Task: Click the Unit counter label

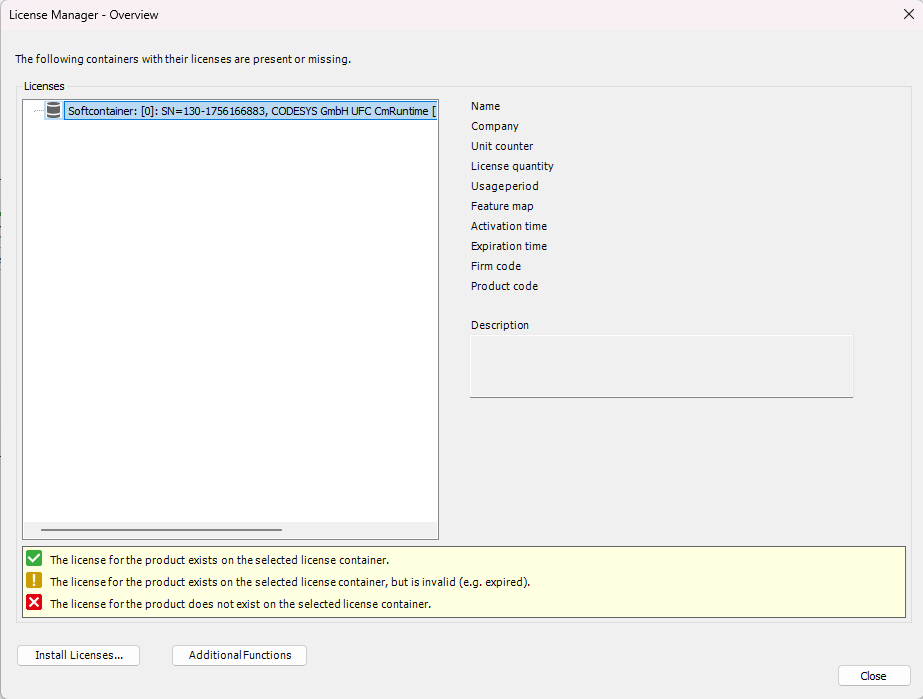Action: tap(502, 146)
